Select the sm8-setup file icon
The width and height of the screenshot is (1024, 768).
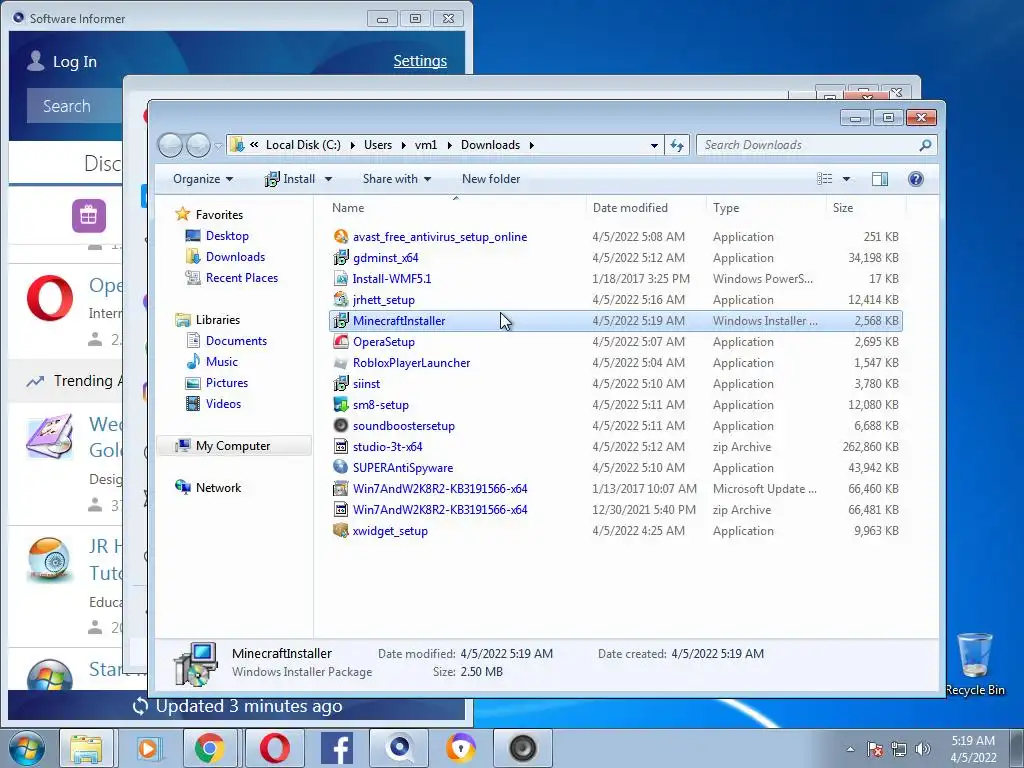[340, 404]
